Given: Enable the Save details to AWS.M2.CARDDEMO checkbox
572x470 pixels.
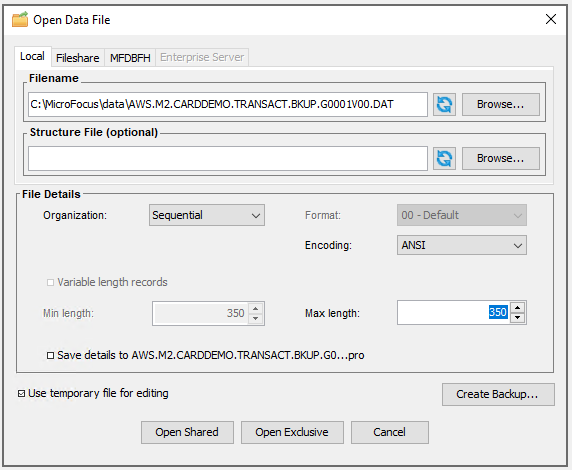Looking at the screenshot, I should click(50, 355).
